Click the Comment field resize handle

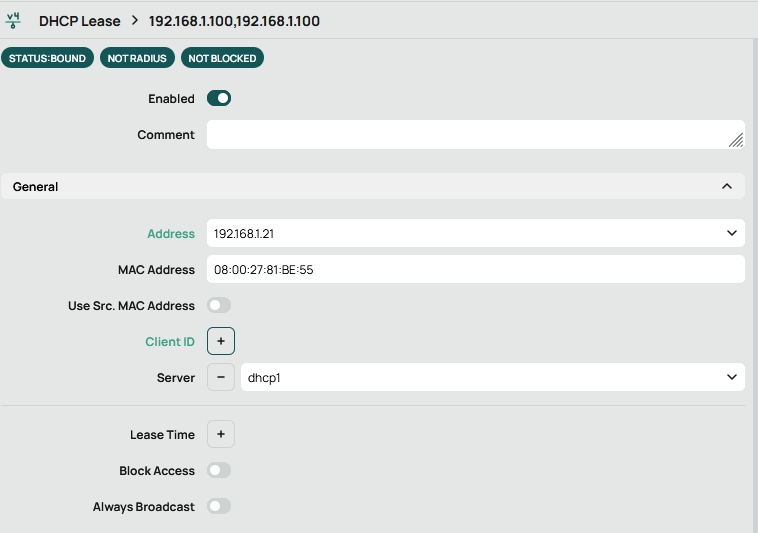pyautogui.click(x=736, y=140)
